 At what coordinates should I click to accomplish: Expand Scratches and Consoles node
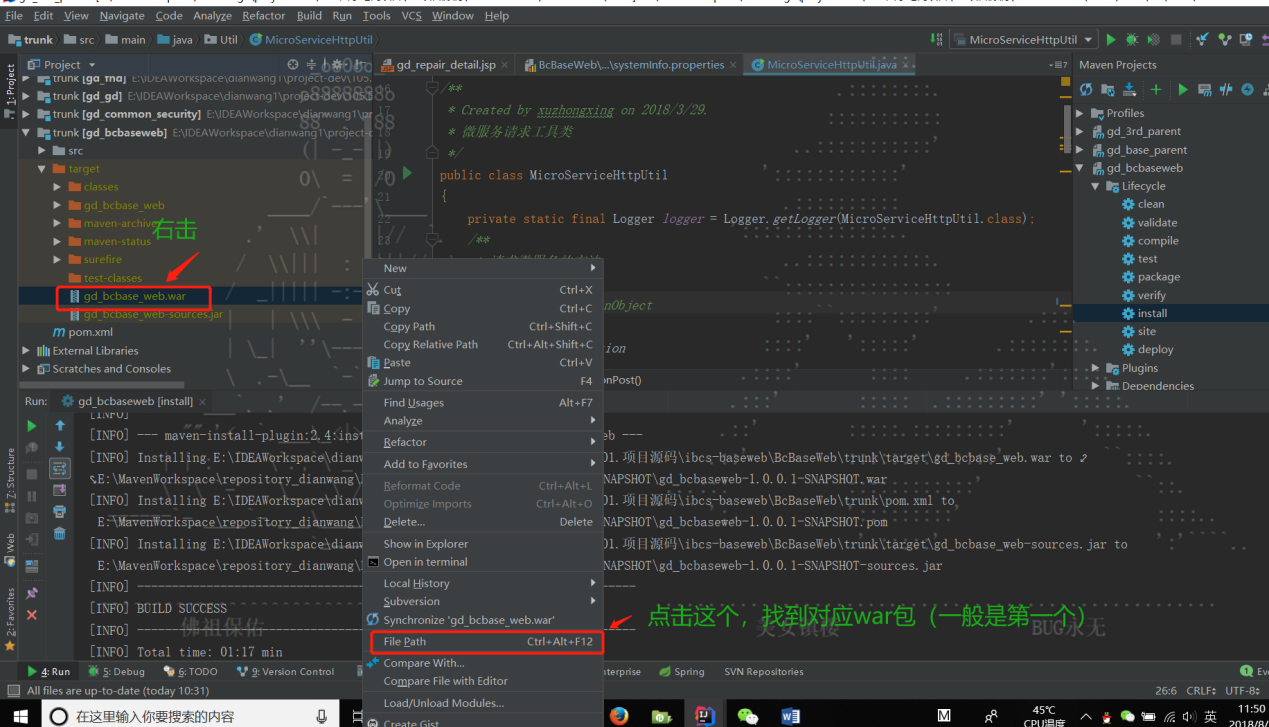pyautogui.click(x=27, y=369)
